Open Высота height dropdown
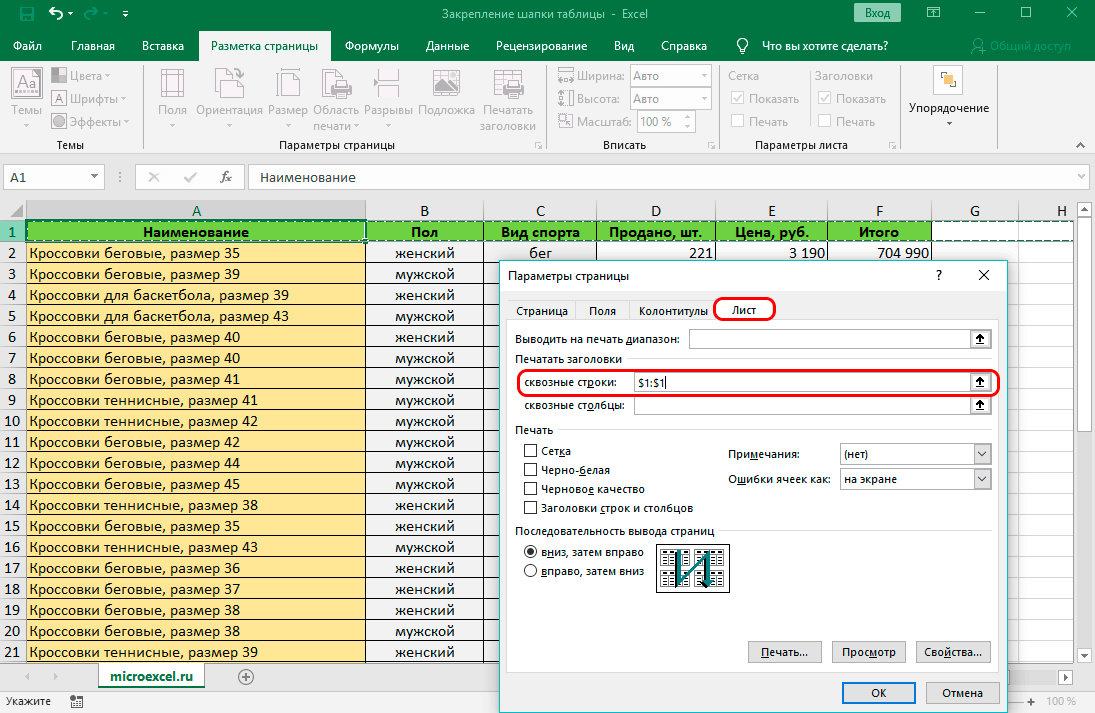Viewport: 1095px width, 713px height. pyautogui.click(x=704, y=98)
